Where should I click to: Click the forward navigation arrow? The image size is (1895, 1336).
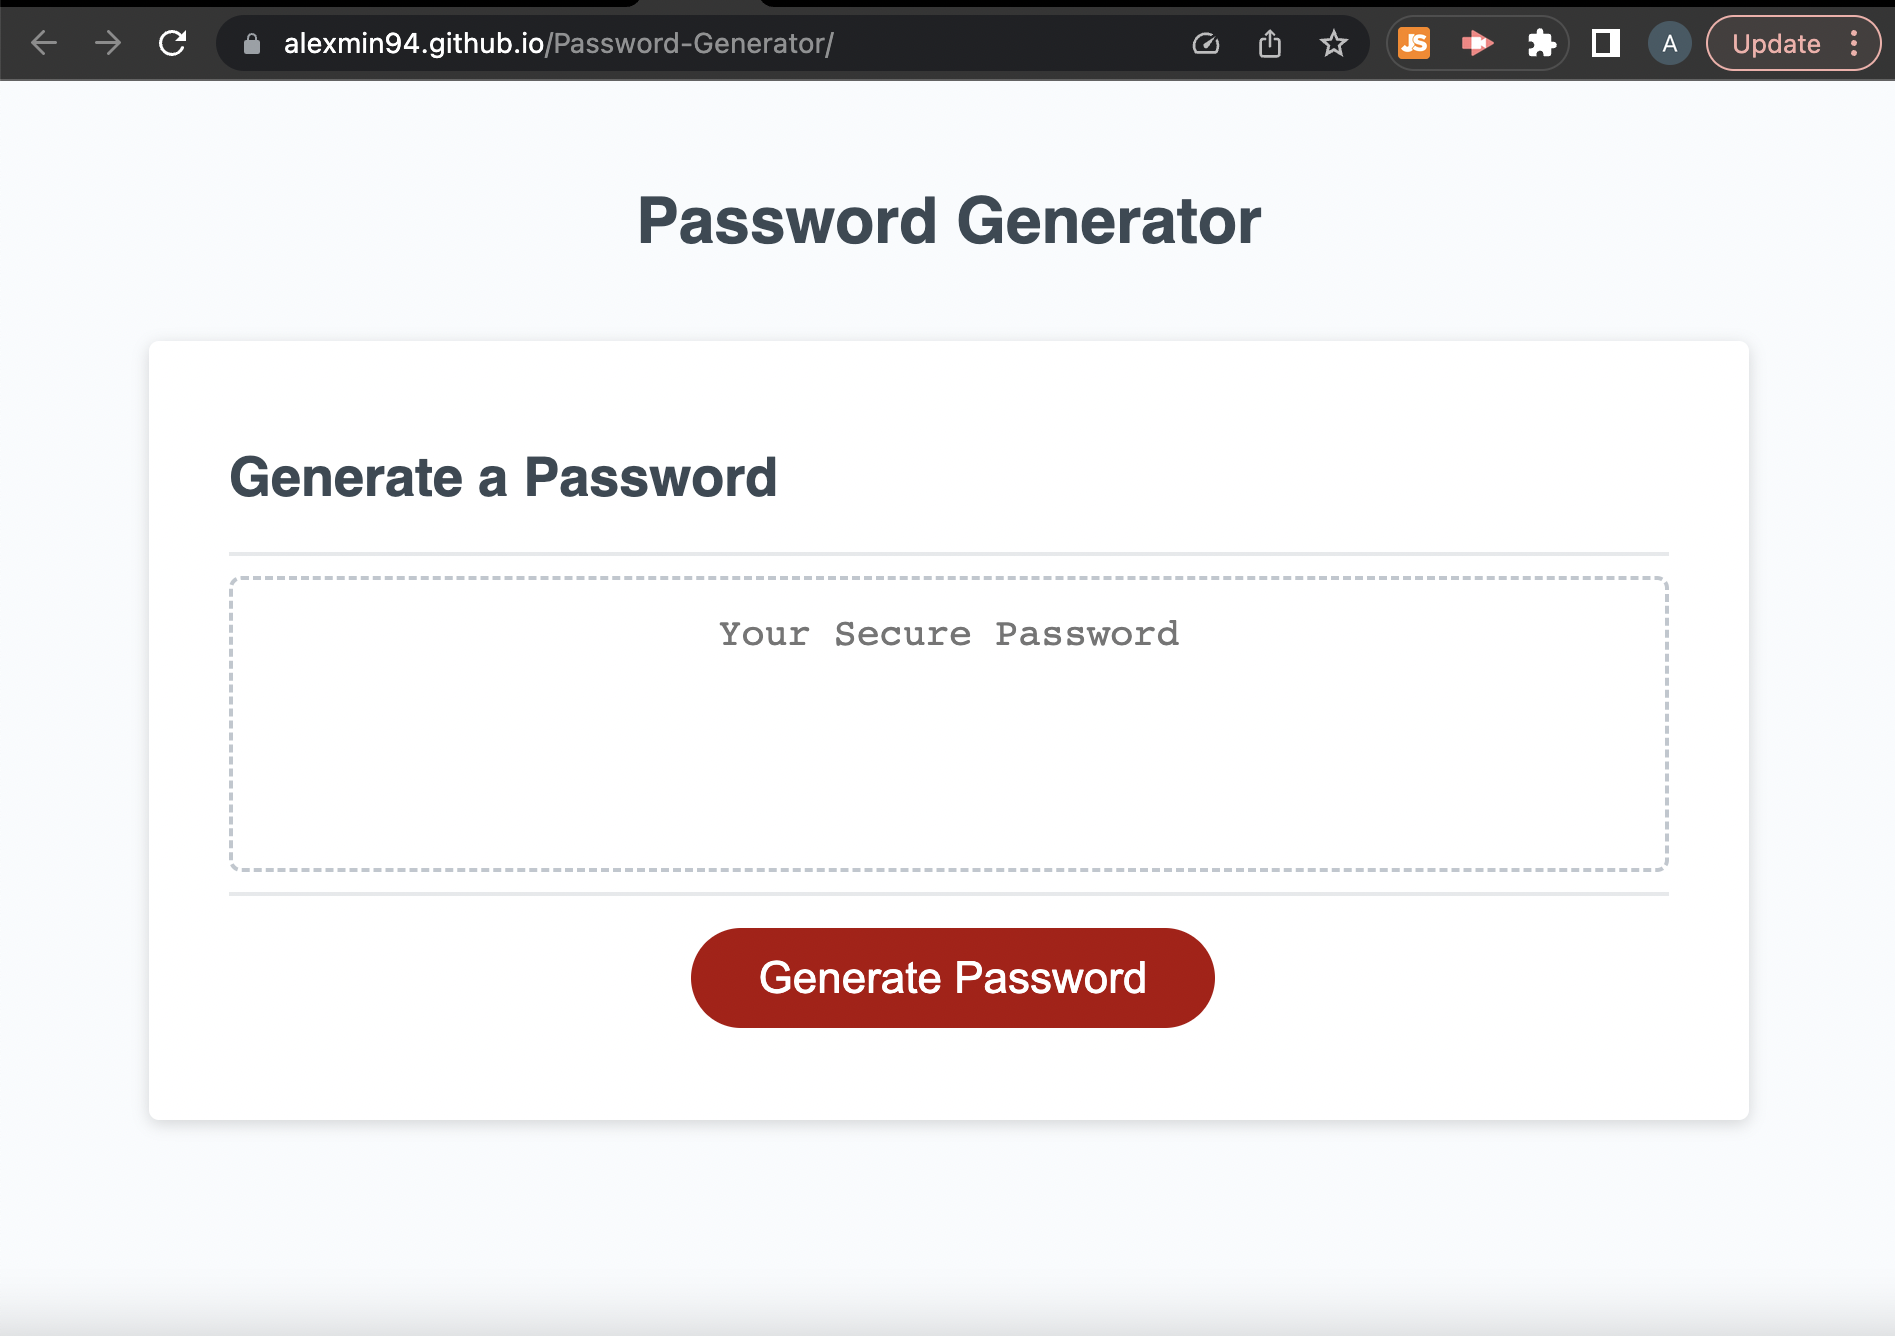(x=107, y=43)
